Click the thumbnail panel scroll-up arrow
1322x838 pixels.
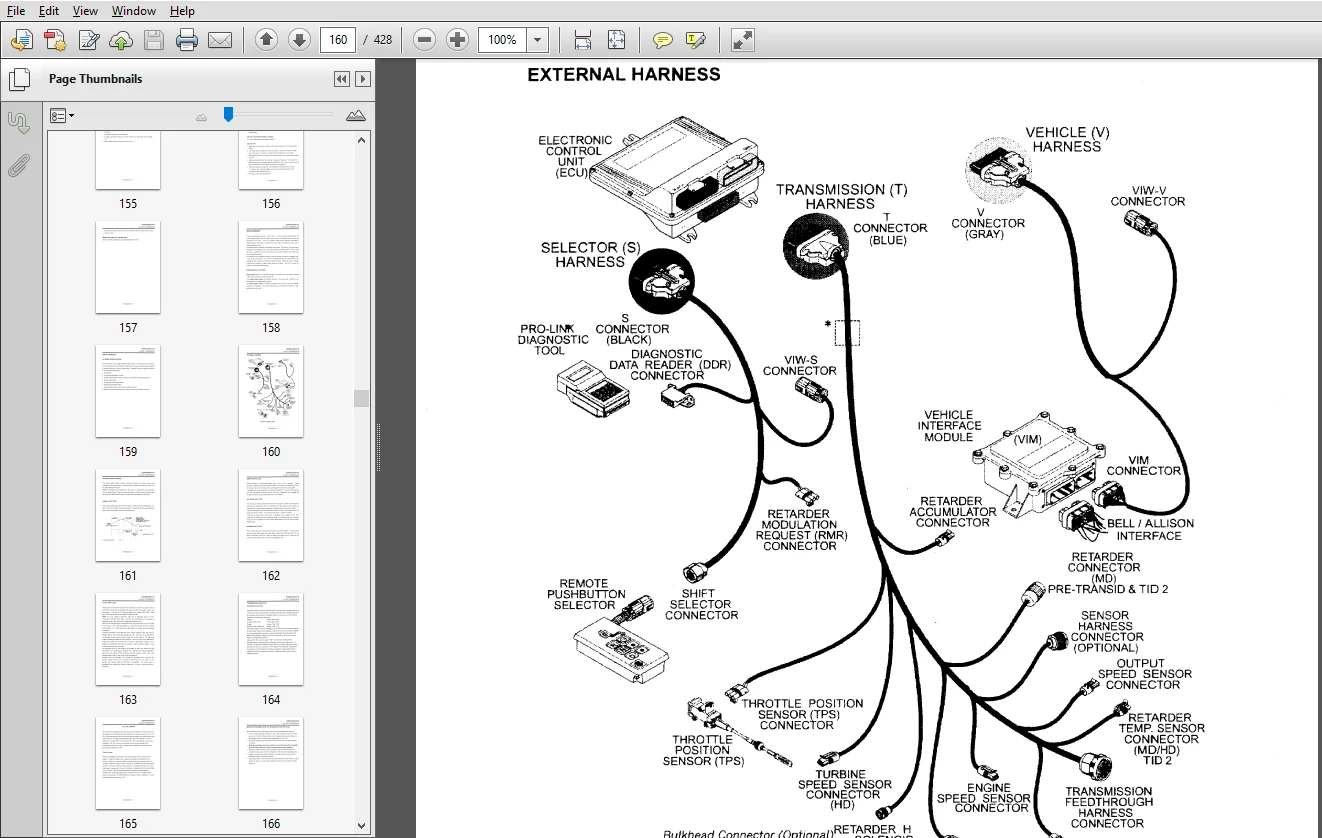point(362,139)
